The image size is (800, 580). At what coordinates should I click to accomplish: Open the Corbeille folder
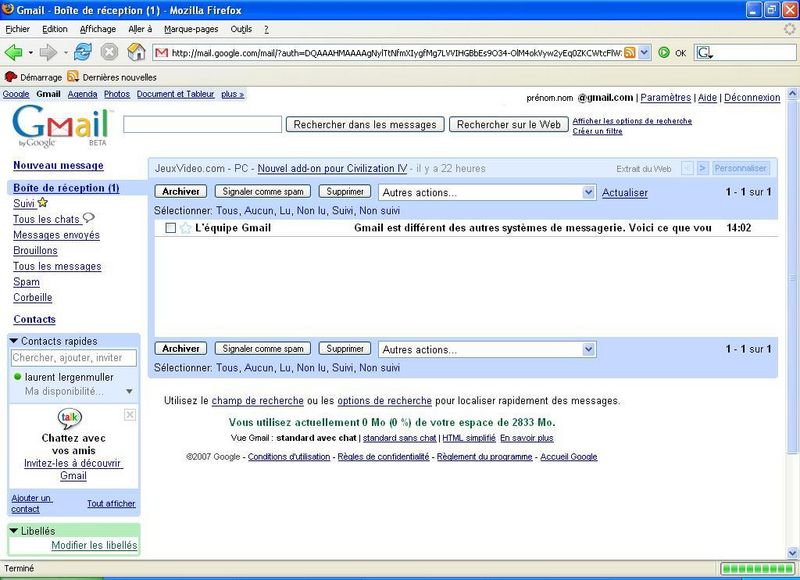click(x=33, y=297)
